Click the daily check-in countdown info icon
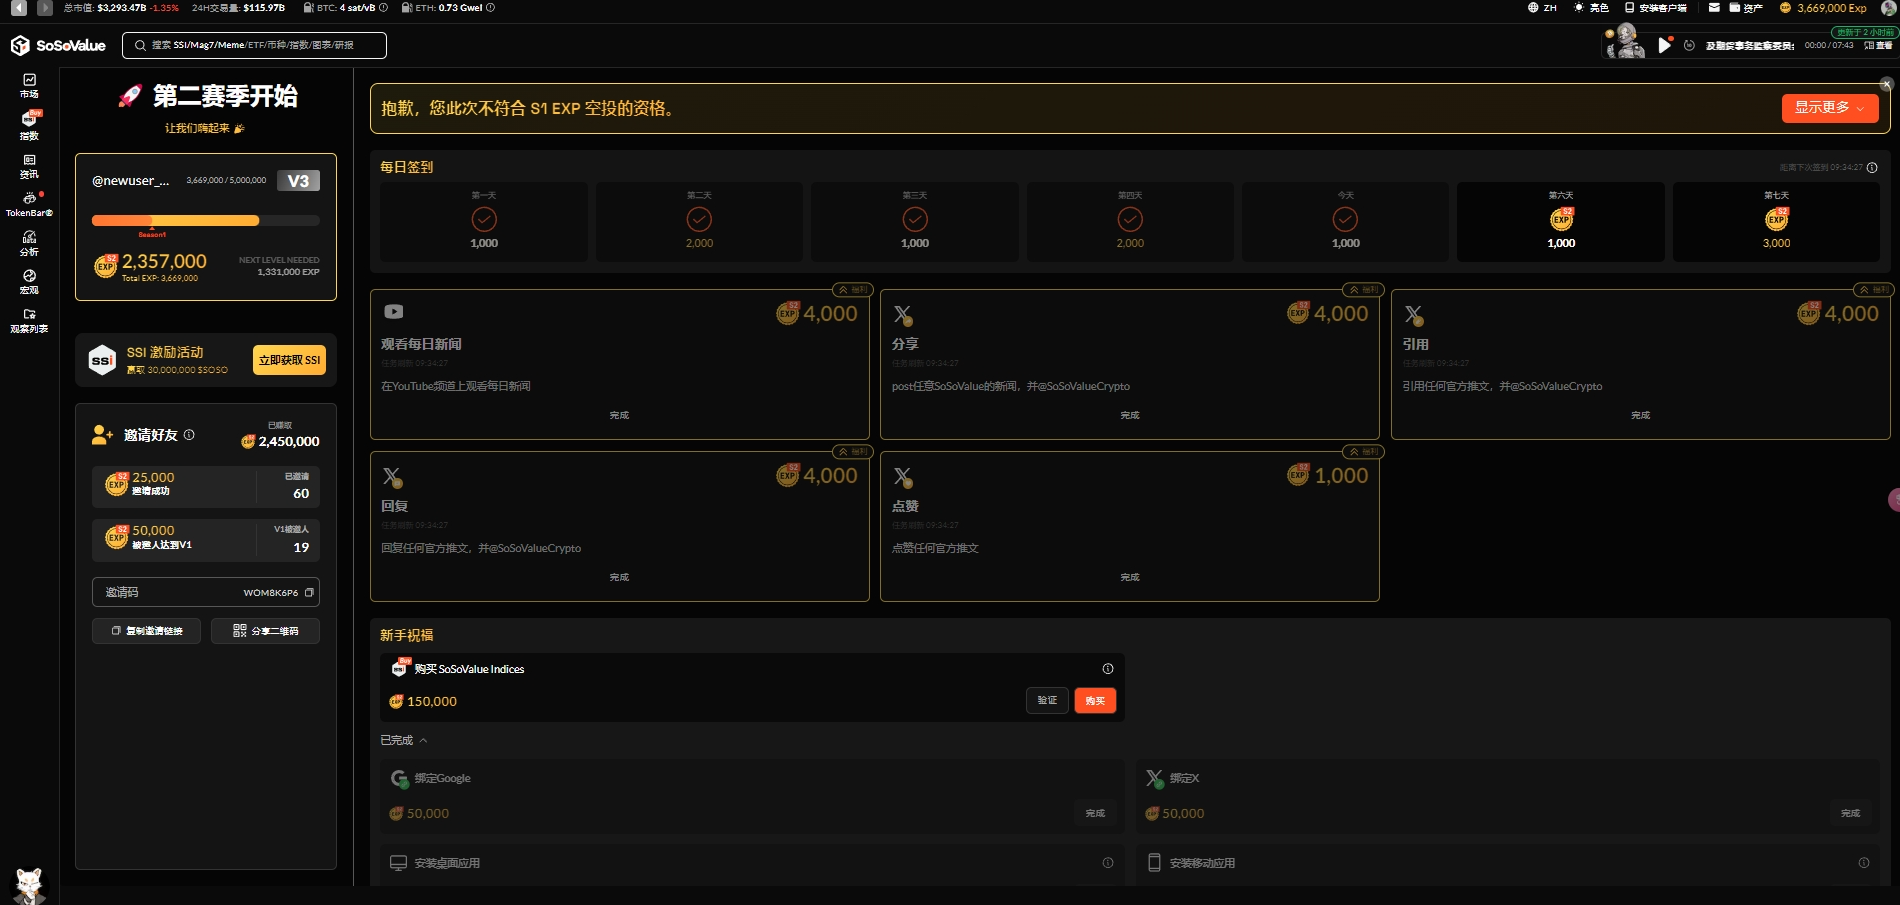 click(x=1872, y=168)
